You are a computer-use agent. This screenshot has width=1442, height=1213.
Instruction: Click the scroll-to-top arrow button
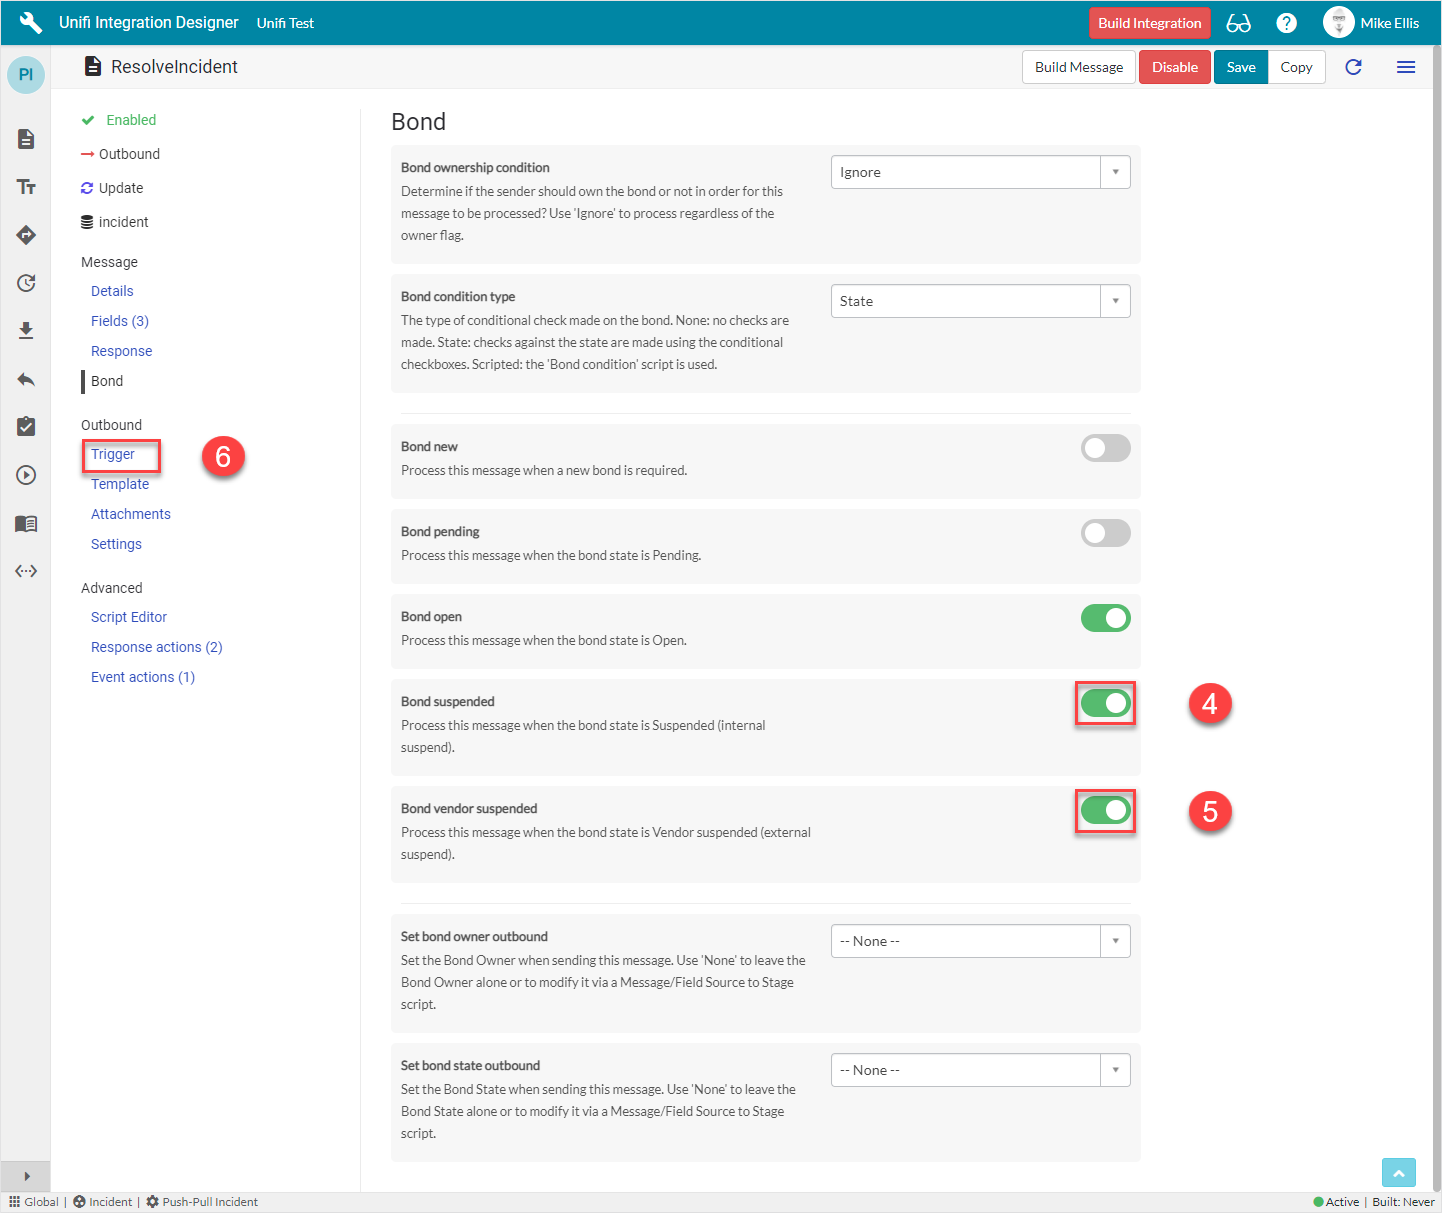point(1398,1173)
